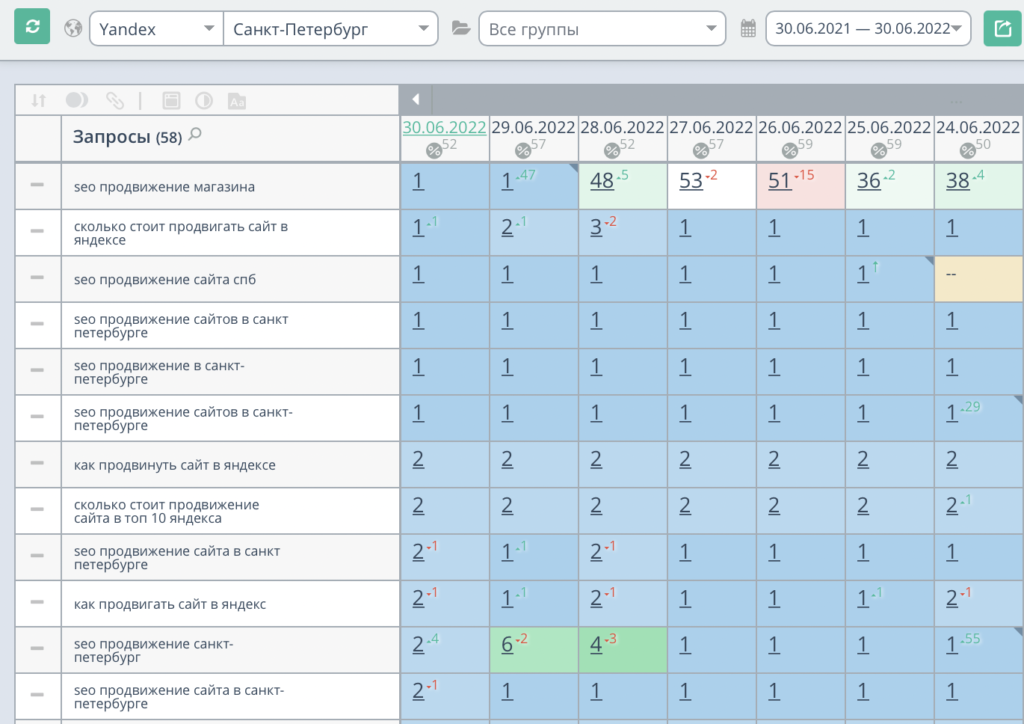Viewport: 1024px width, 724px height.
Task: Click the green refresh button
Action: click(32, 27)
